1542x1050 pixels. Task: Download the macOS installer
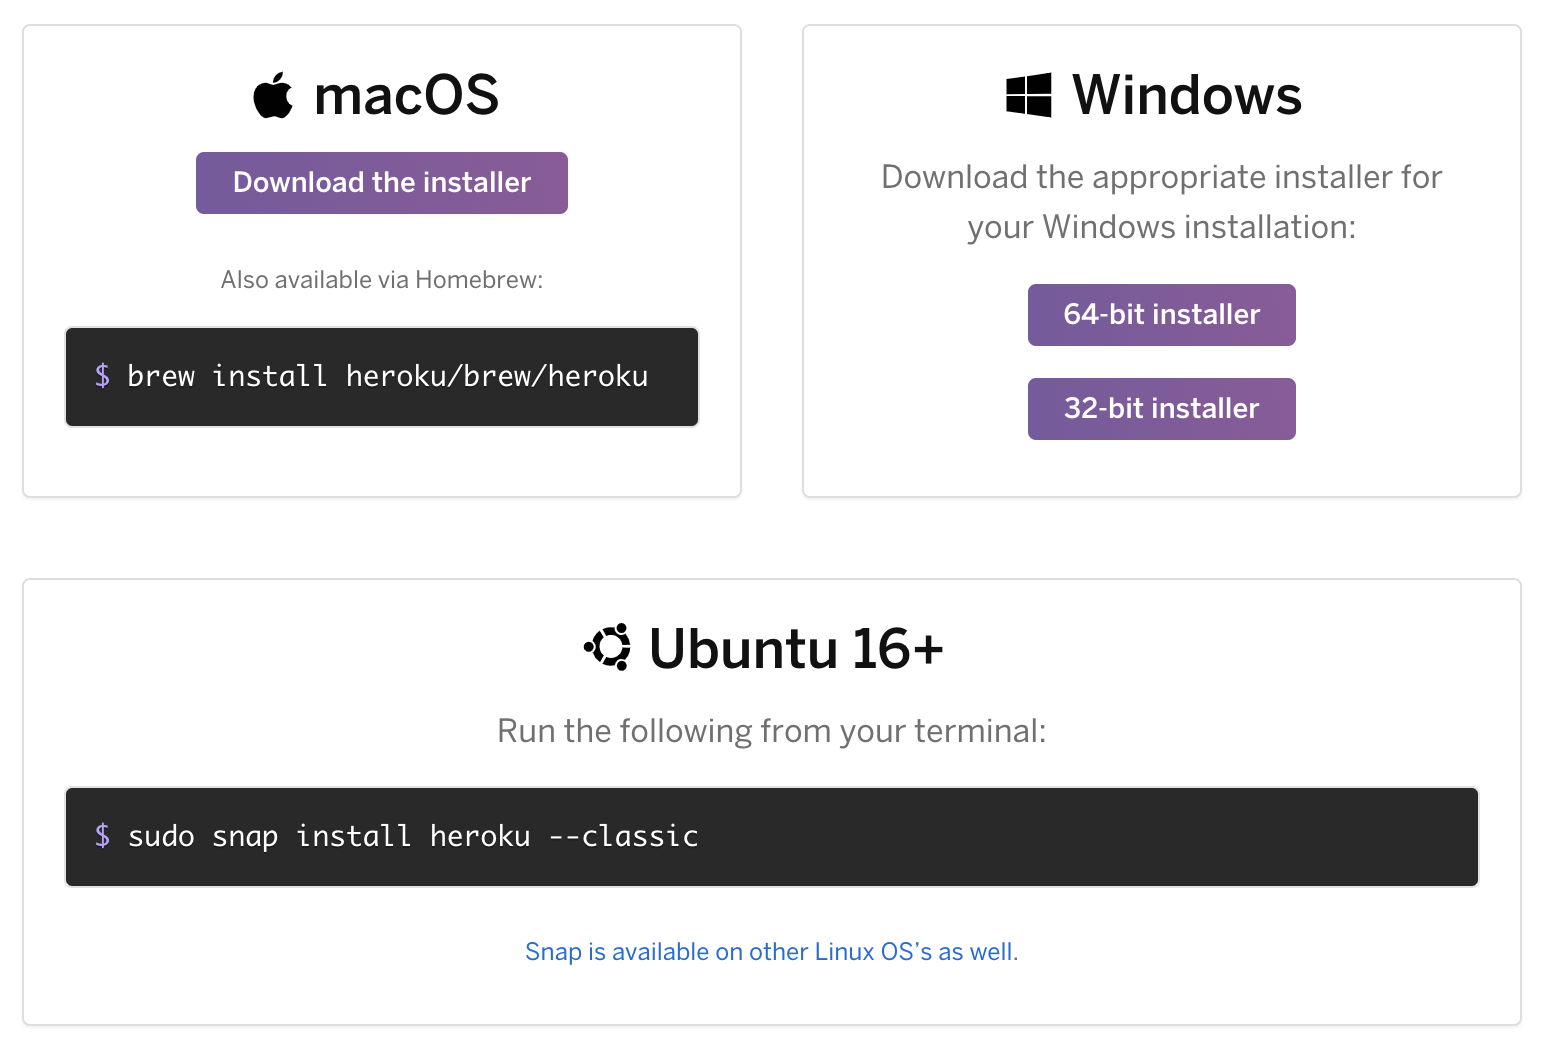click(382, 183)
